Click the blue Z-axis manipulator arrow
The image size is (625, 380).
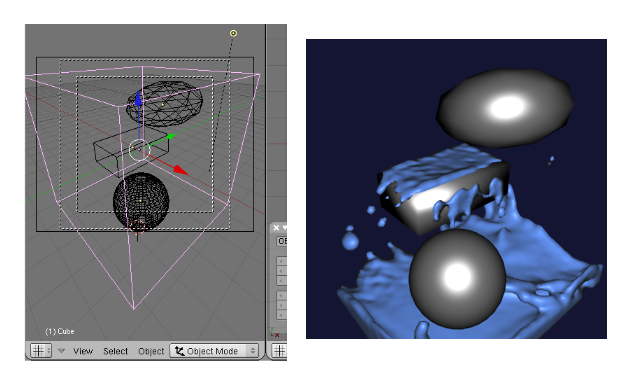pos(138,98)
